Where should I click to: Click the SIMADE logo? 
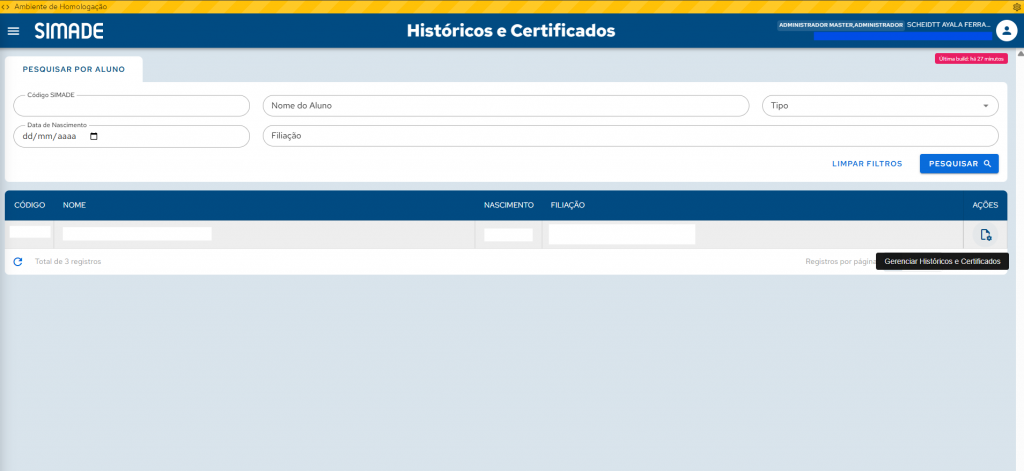[69, 31]
